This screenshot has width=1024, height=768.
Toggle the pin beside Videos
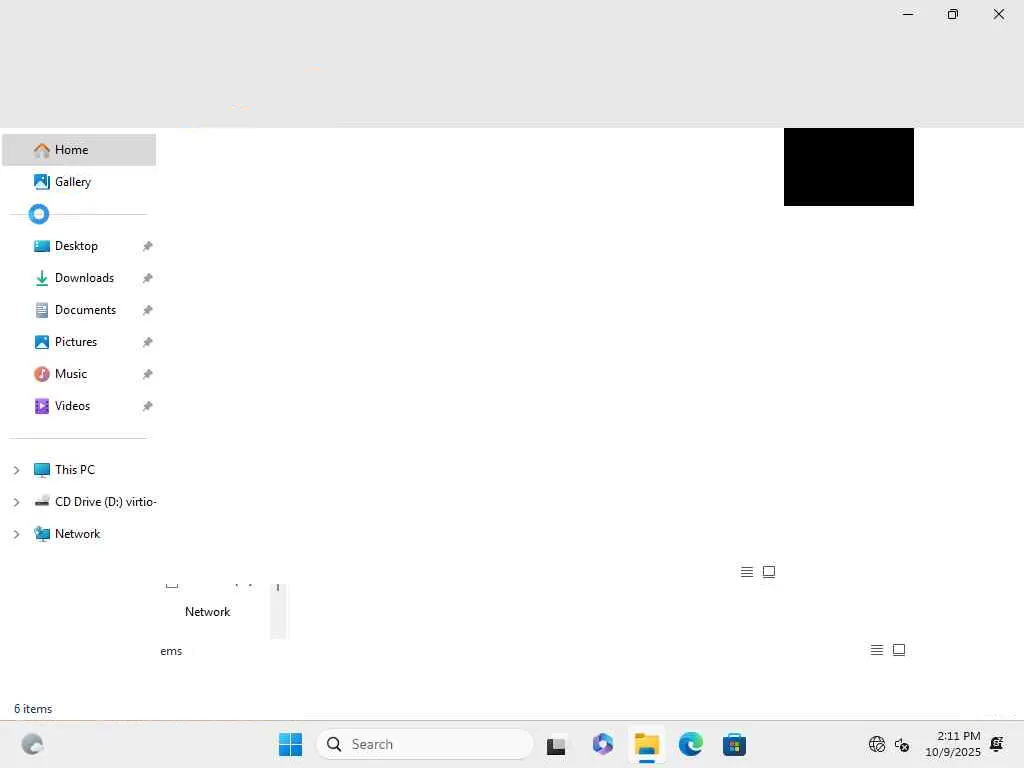[x=148, y=406]
